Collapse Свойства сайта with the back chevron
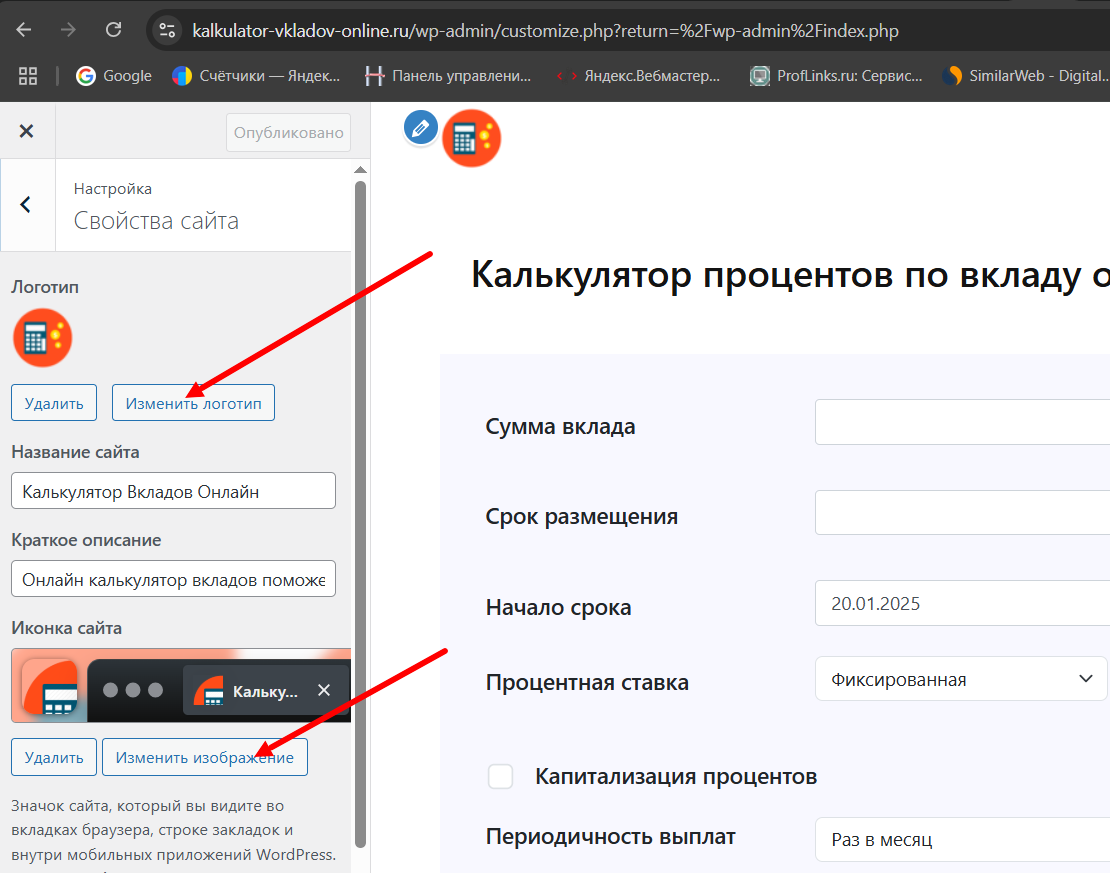This screenshot has height=873, width=1110. [x=27, y=205]
